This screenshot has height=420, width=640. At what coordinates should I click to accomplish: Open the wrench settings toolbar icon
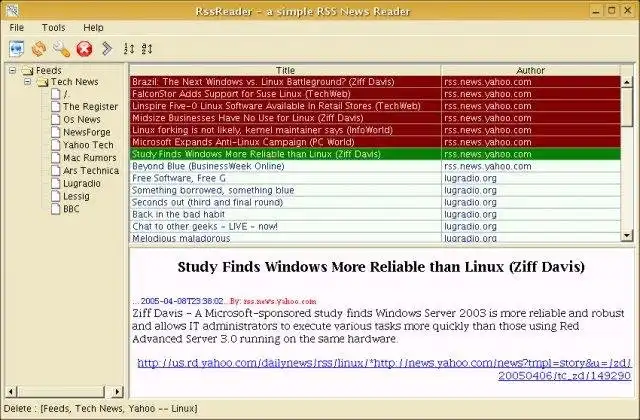tap(61, 49)
